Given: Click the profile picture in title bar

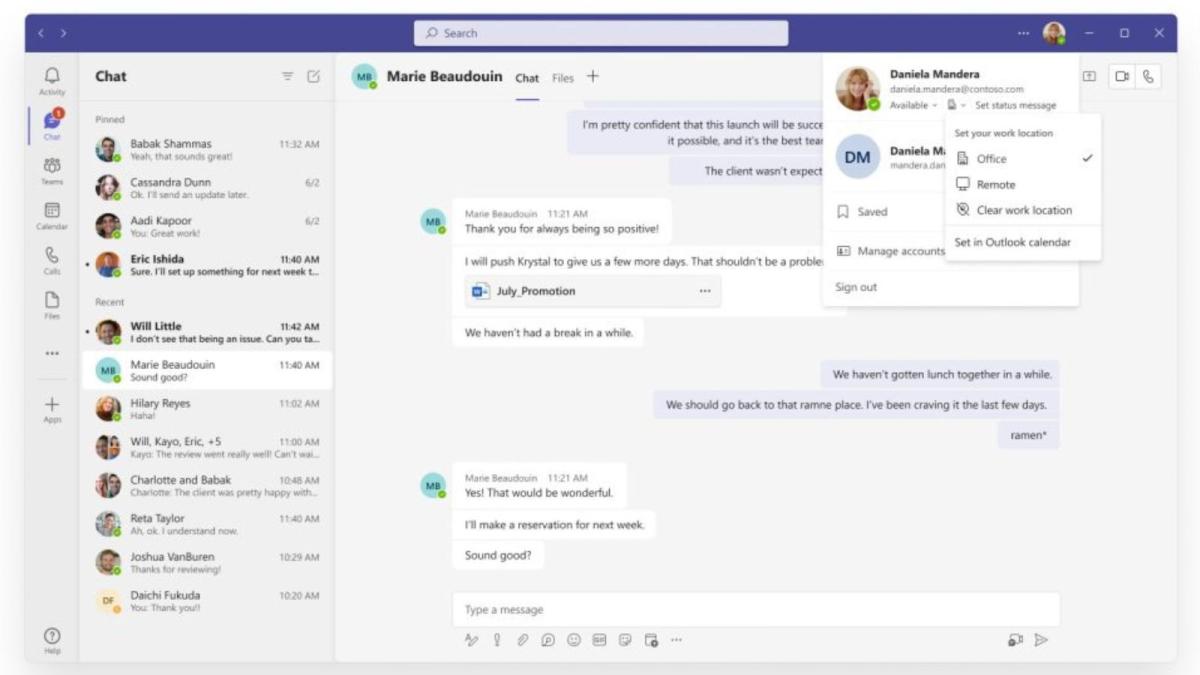Looking at the screenshot, I should [x=1054, y=33].
